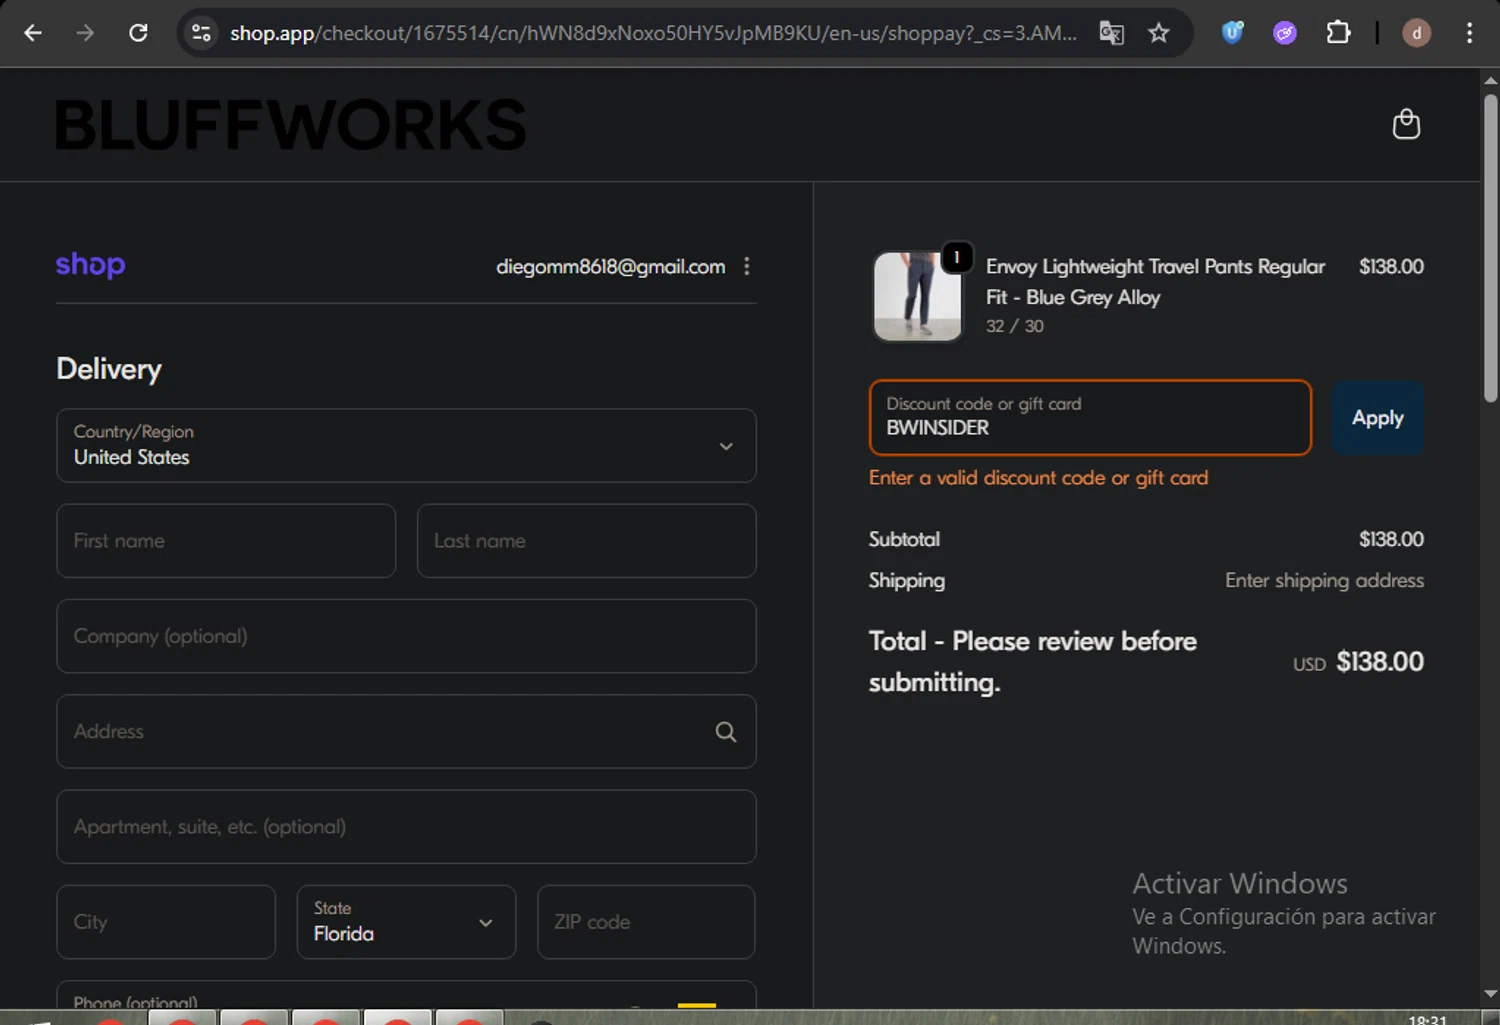Click the BLUFFWORKS store logo
This screenshot has width=1500, height=1025.
[290, 125]
